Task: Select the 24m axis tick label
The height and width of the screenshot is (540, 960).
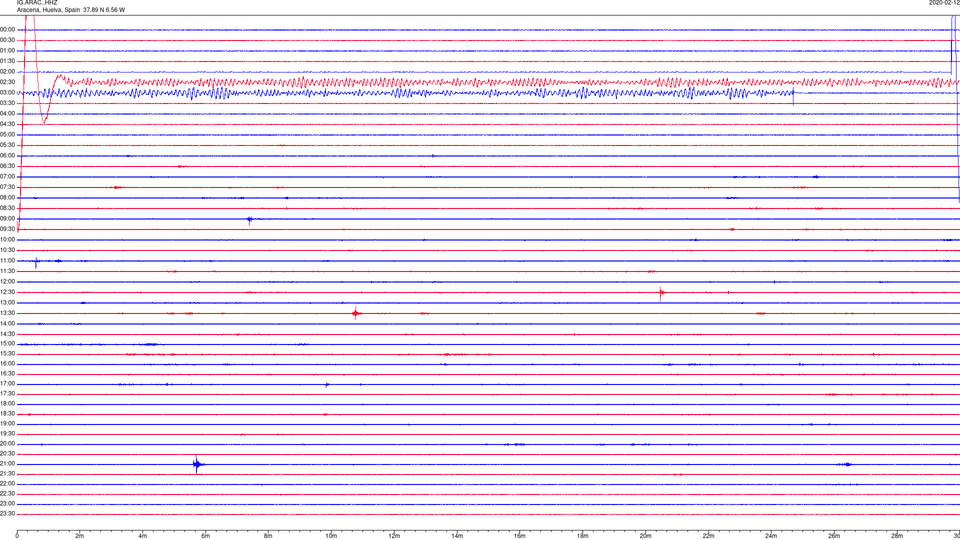Action: [771, 536]
